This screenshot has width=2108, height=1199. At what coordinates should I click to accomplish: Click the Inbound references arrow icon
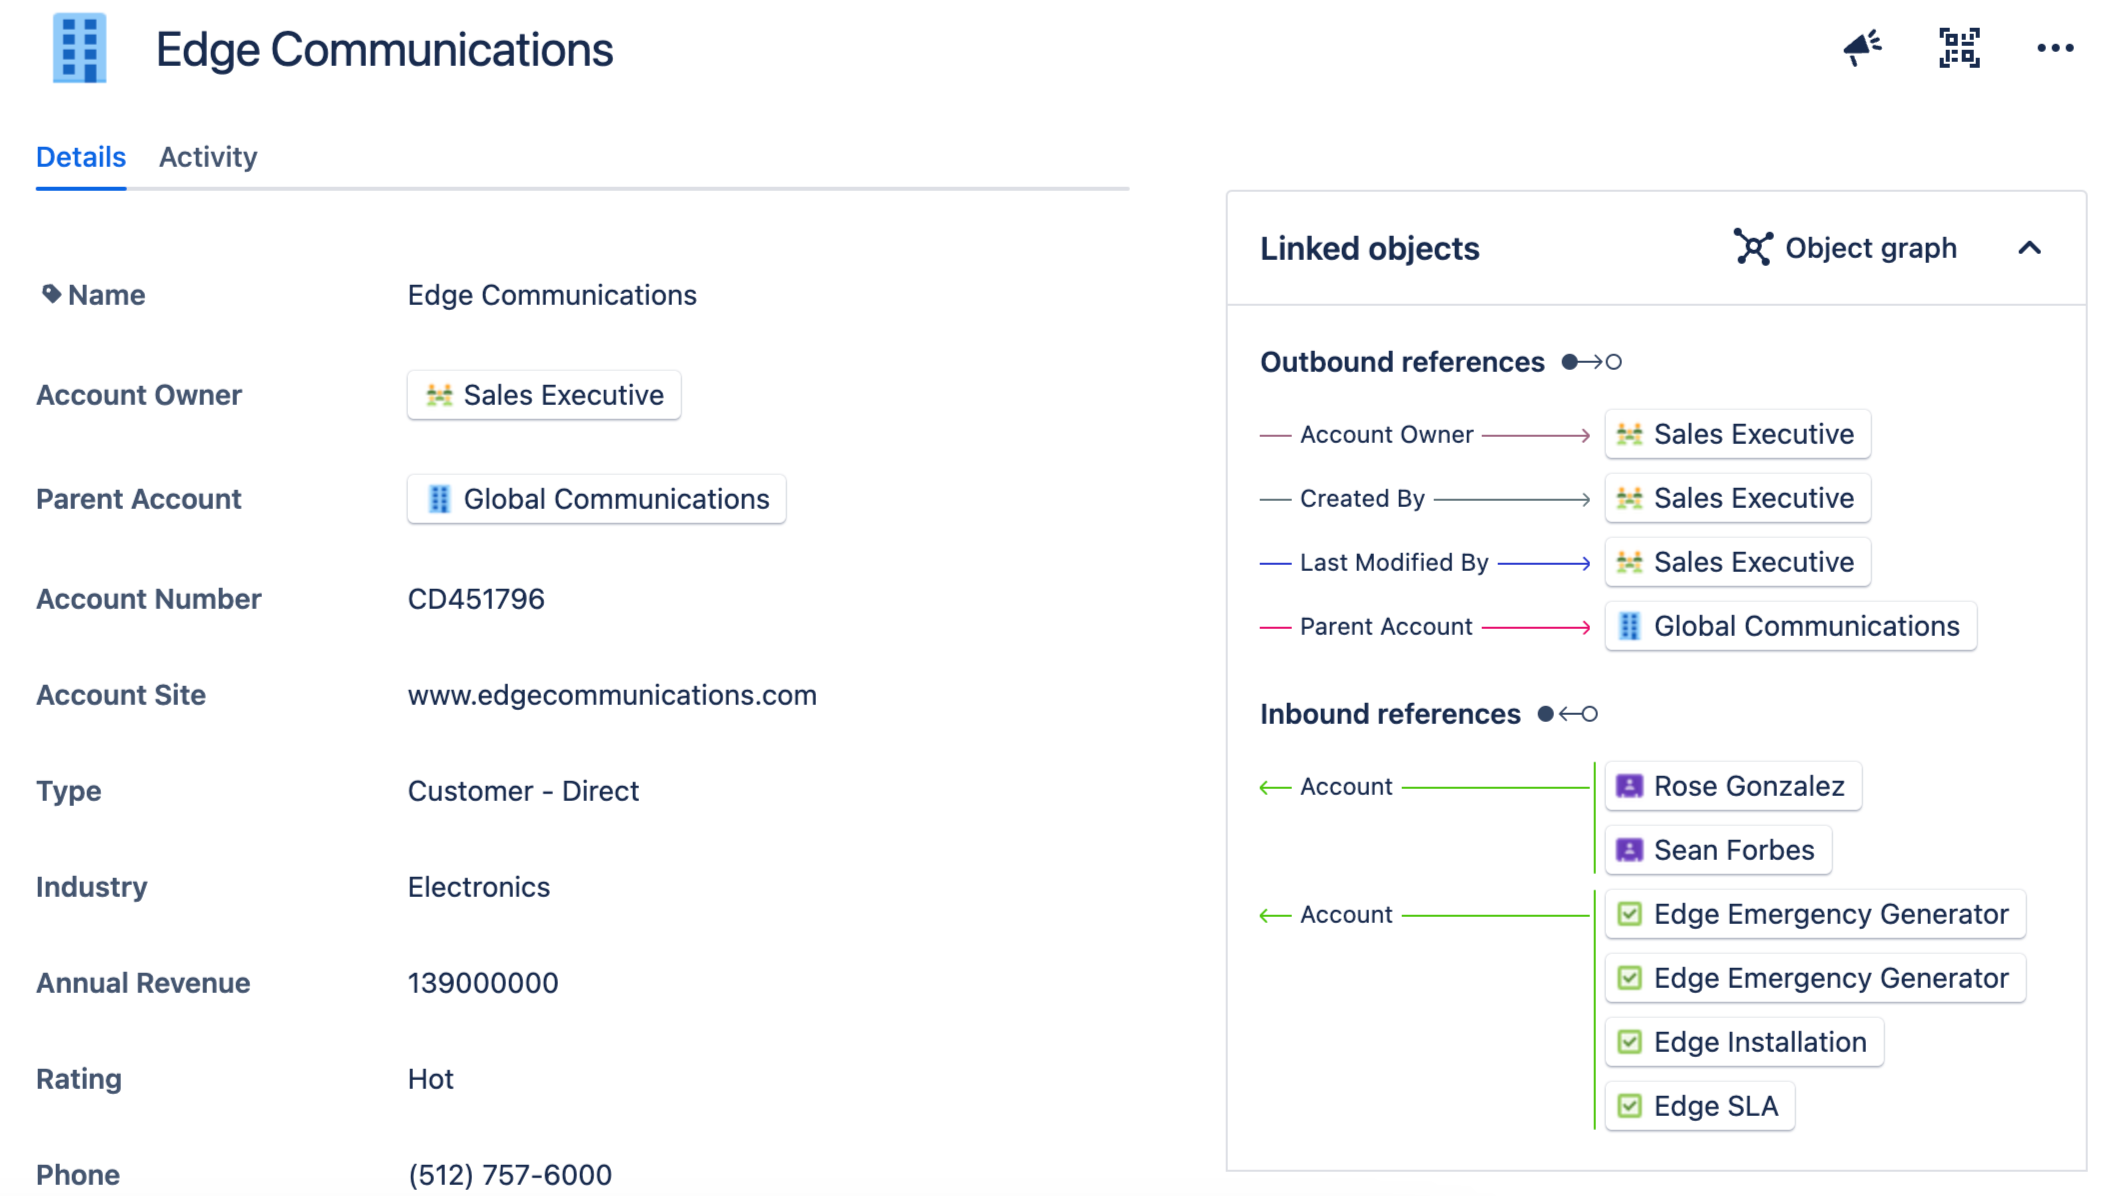coord(1567,714)
